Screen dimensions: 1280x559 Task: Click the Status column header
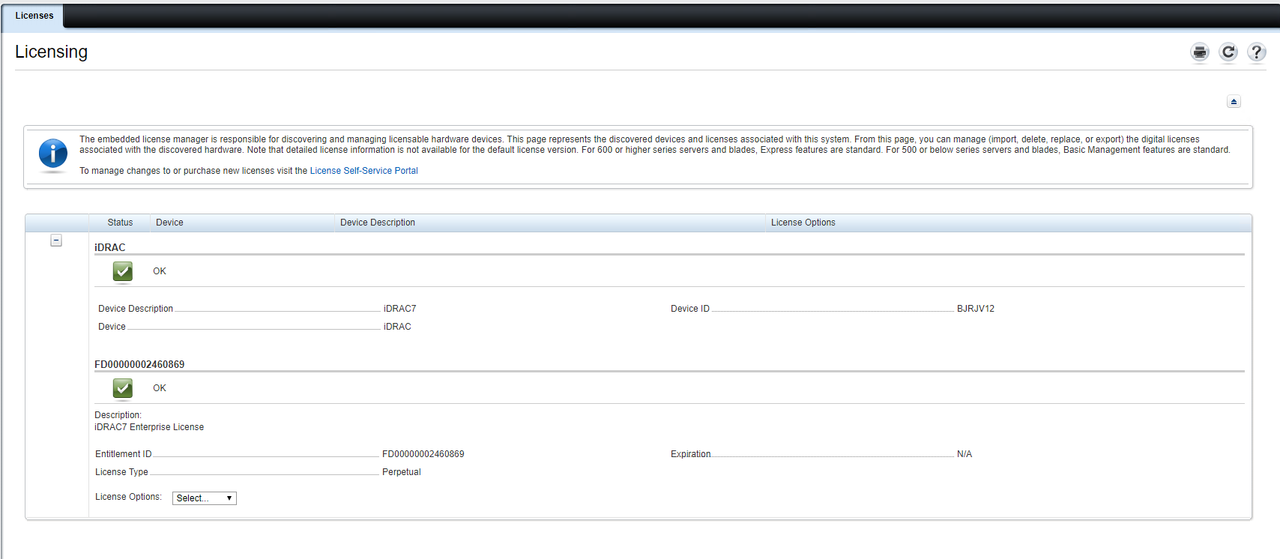pos(120,222)
